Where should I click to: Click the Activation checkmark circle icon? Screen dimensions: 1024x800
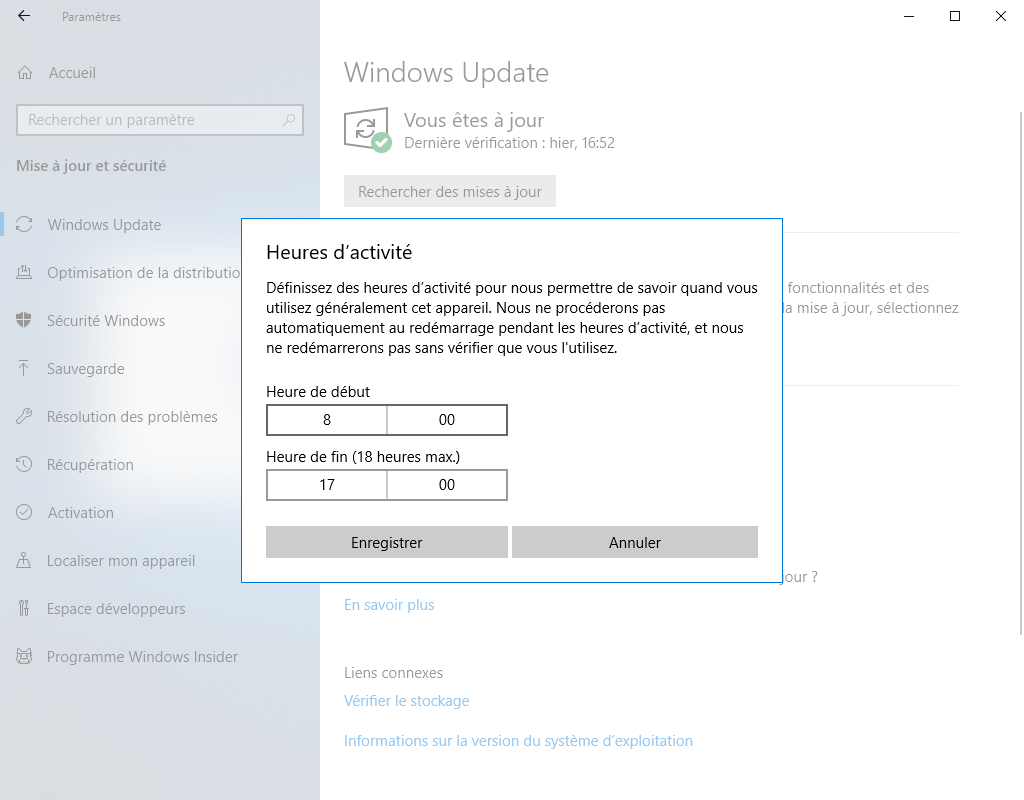24,513
